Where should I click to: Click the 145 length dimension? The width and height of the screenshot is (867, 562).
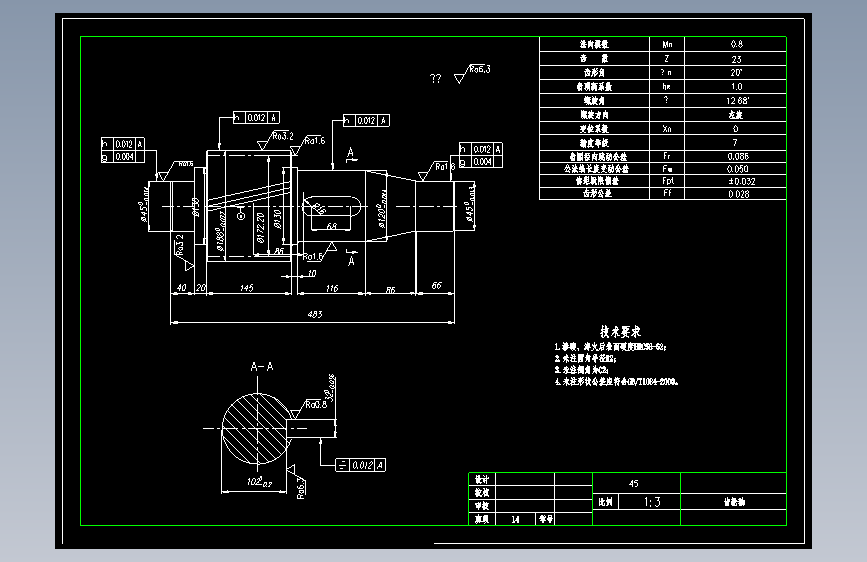coord(247,288)
